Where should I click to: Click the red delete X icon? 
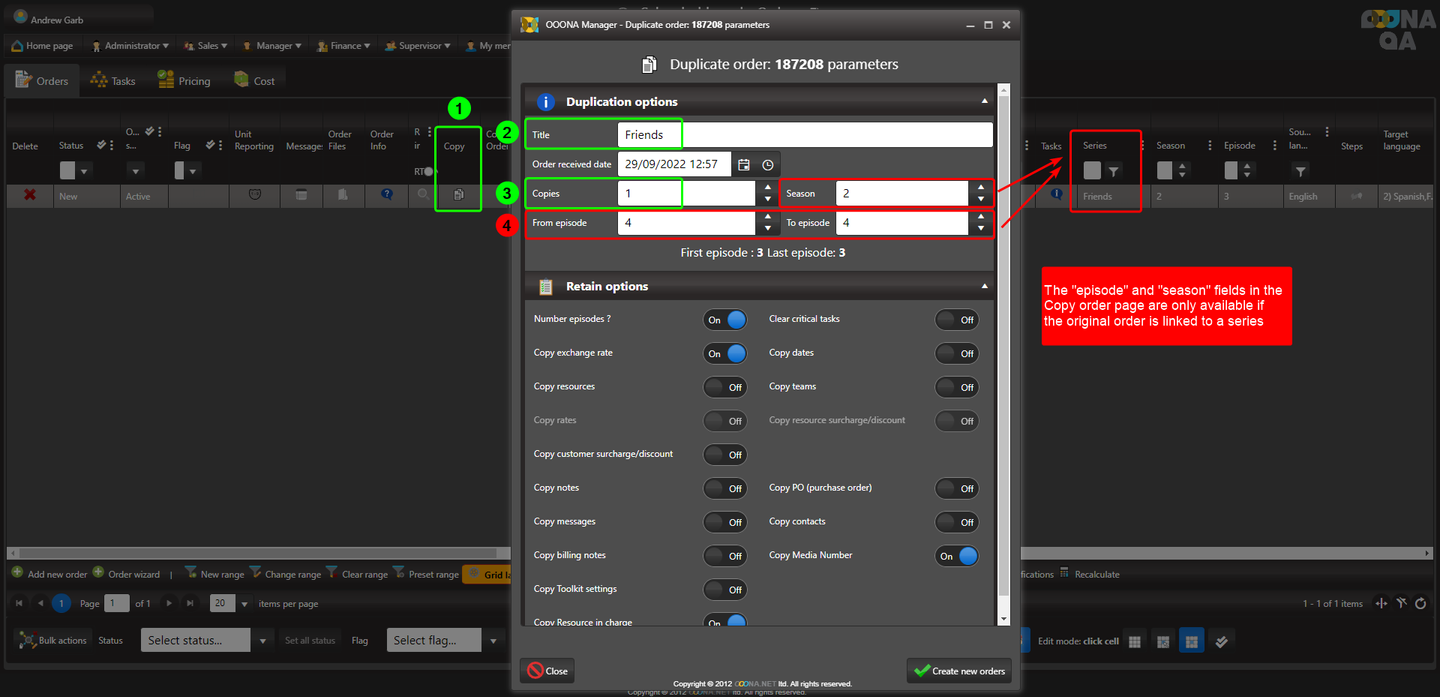pyautogui.click(x=30, y=195)
